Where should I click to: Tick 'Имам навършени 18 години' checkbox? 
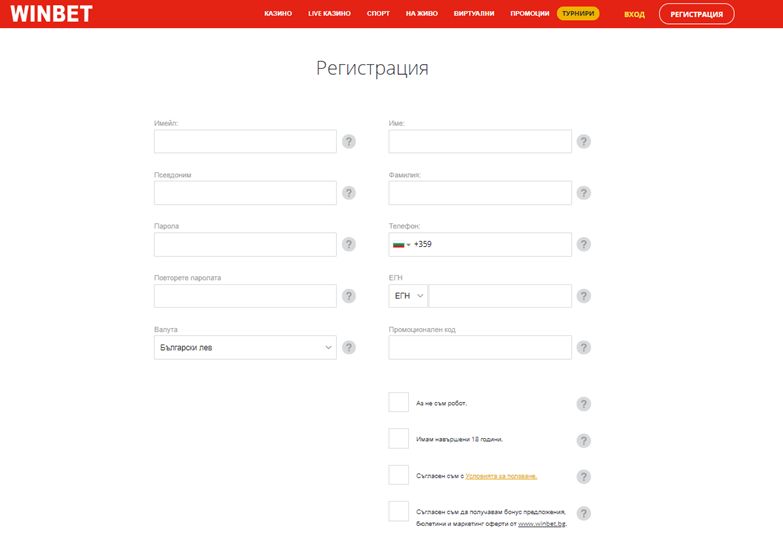pyautogui.click(x=398, y=438)
